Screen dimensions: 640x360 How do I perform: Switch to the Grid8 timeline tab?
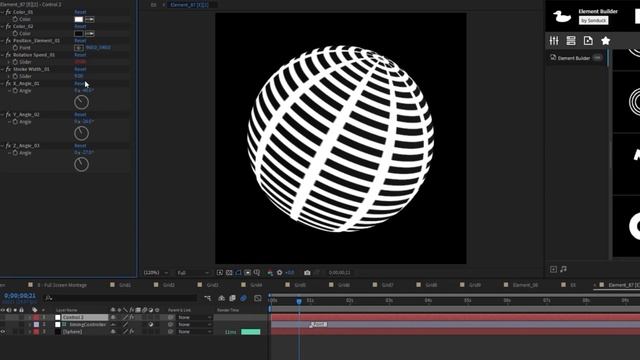[431, 285]
